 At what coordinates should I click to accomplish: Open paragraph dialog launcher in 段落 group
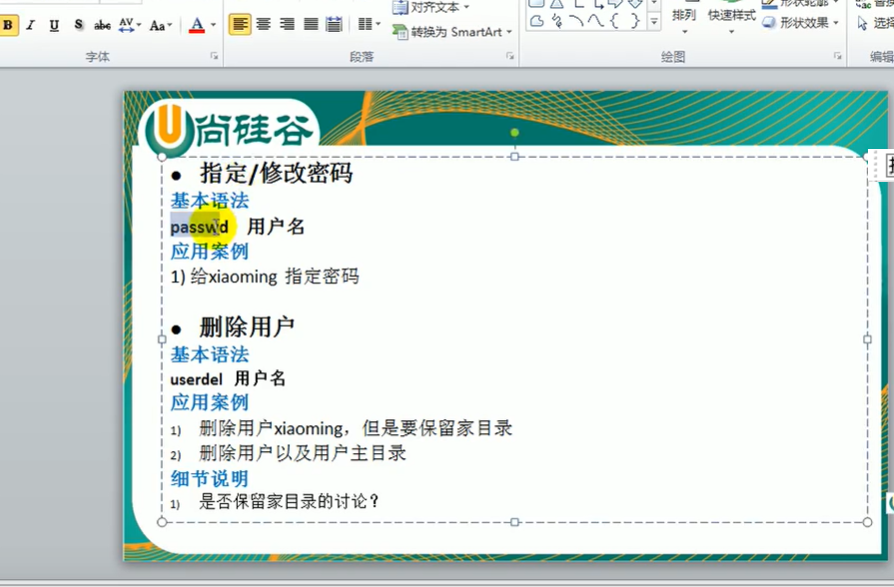tap(510, 56)
